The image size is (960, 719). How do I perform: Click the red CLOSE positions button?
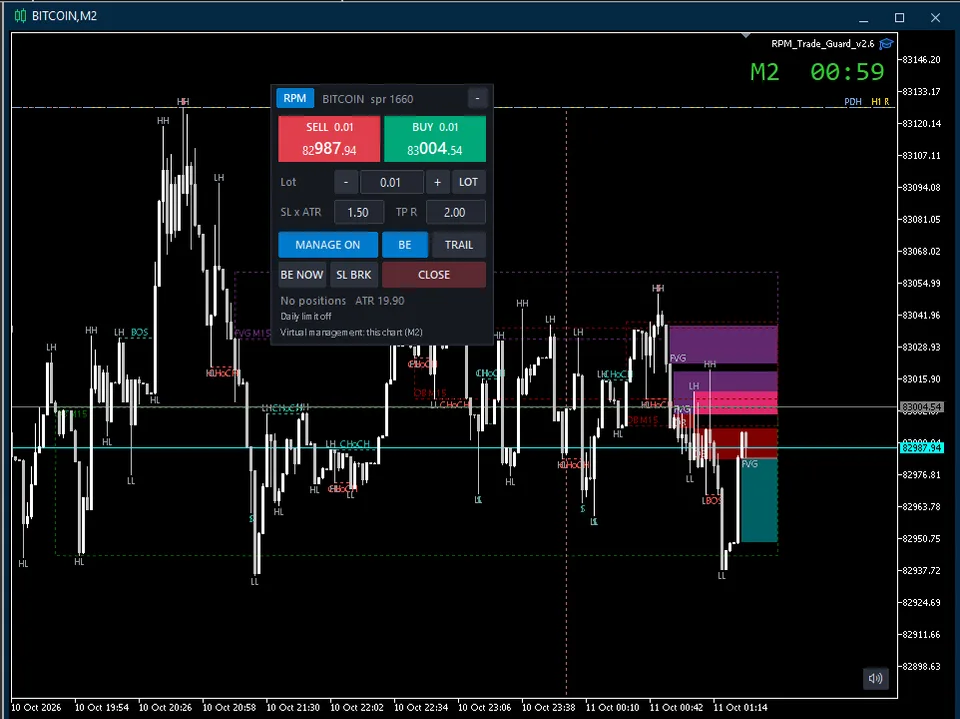434,275
